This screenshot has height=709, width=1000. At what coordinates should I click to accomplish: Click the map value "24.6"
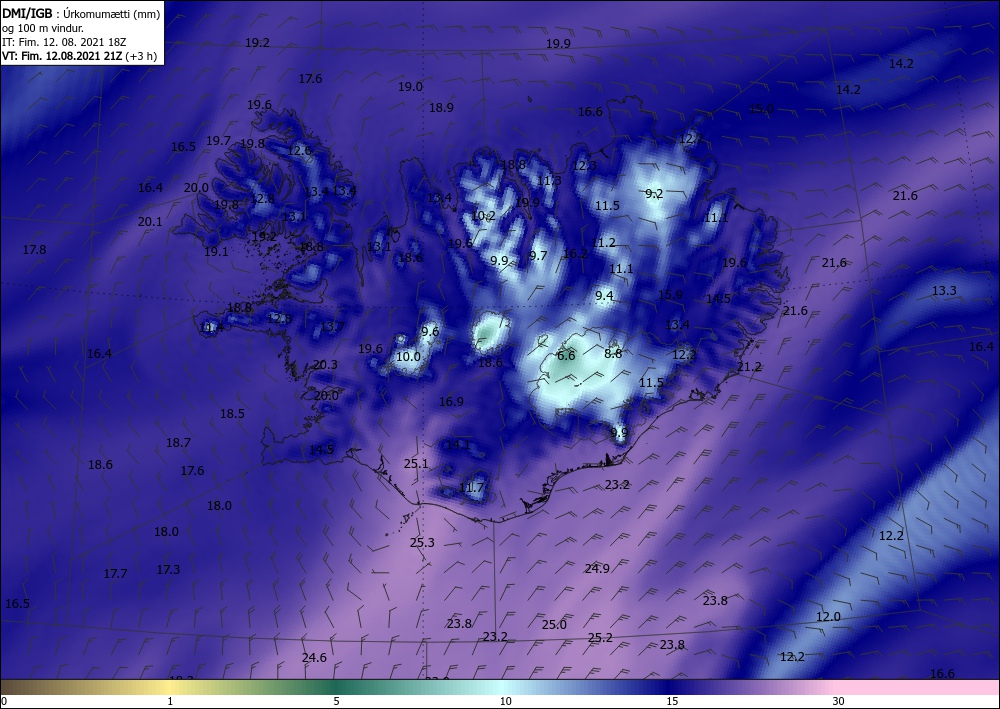(x=314, y=657)
